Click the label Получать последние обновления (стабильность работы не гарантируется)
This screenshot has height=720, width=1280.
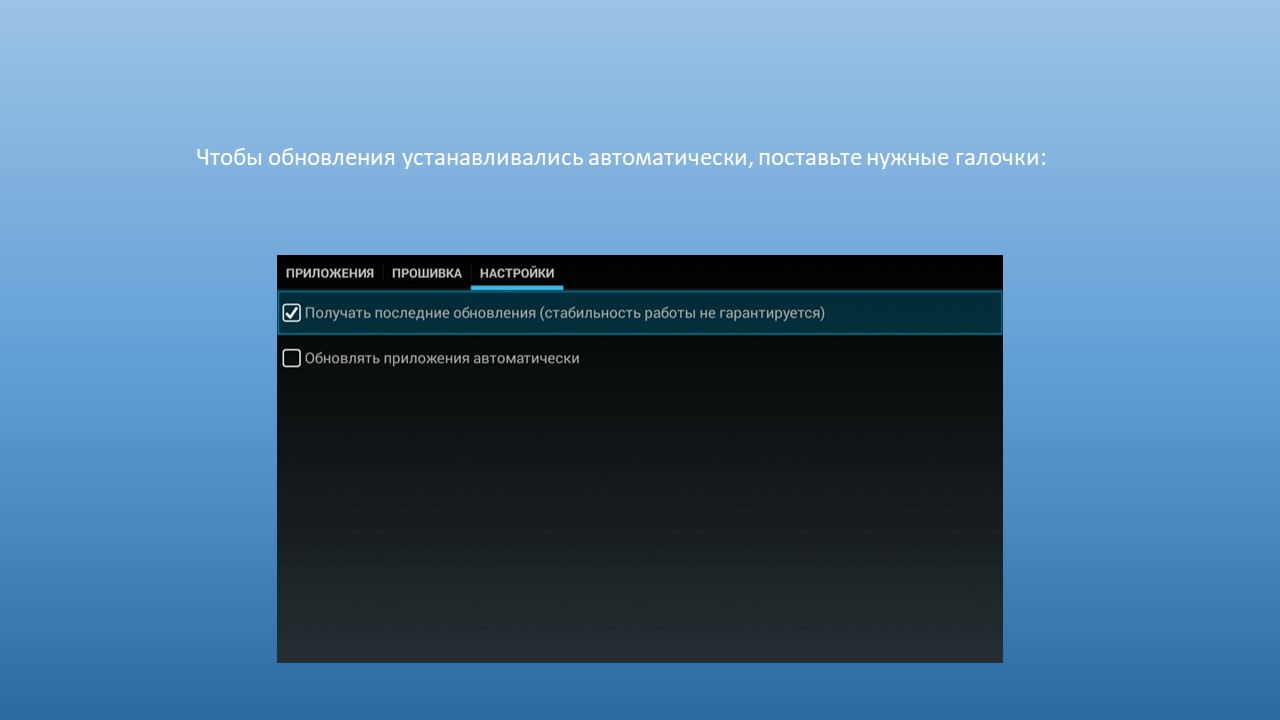point(565,313)
